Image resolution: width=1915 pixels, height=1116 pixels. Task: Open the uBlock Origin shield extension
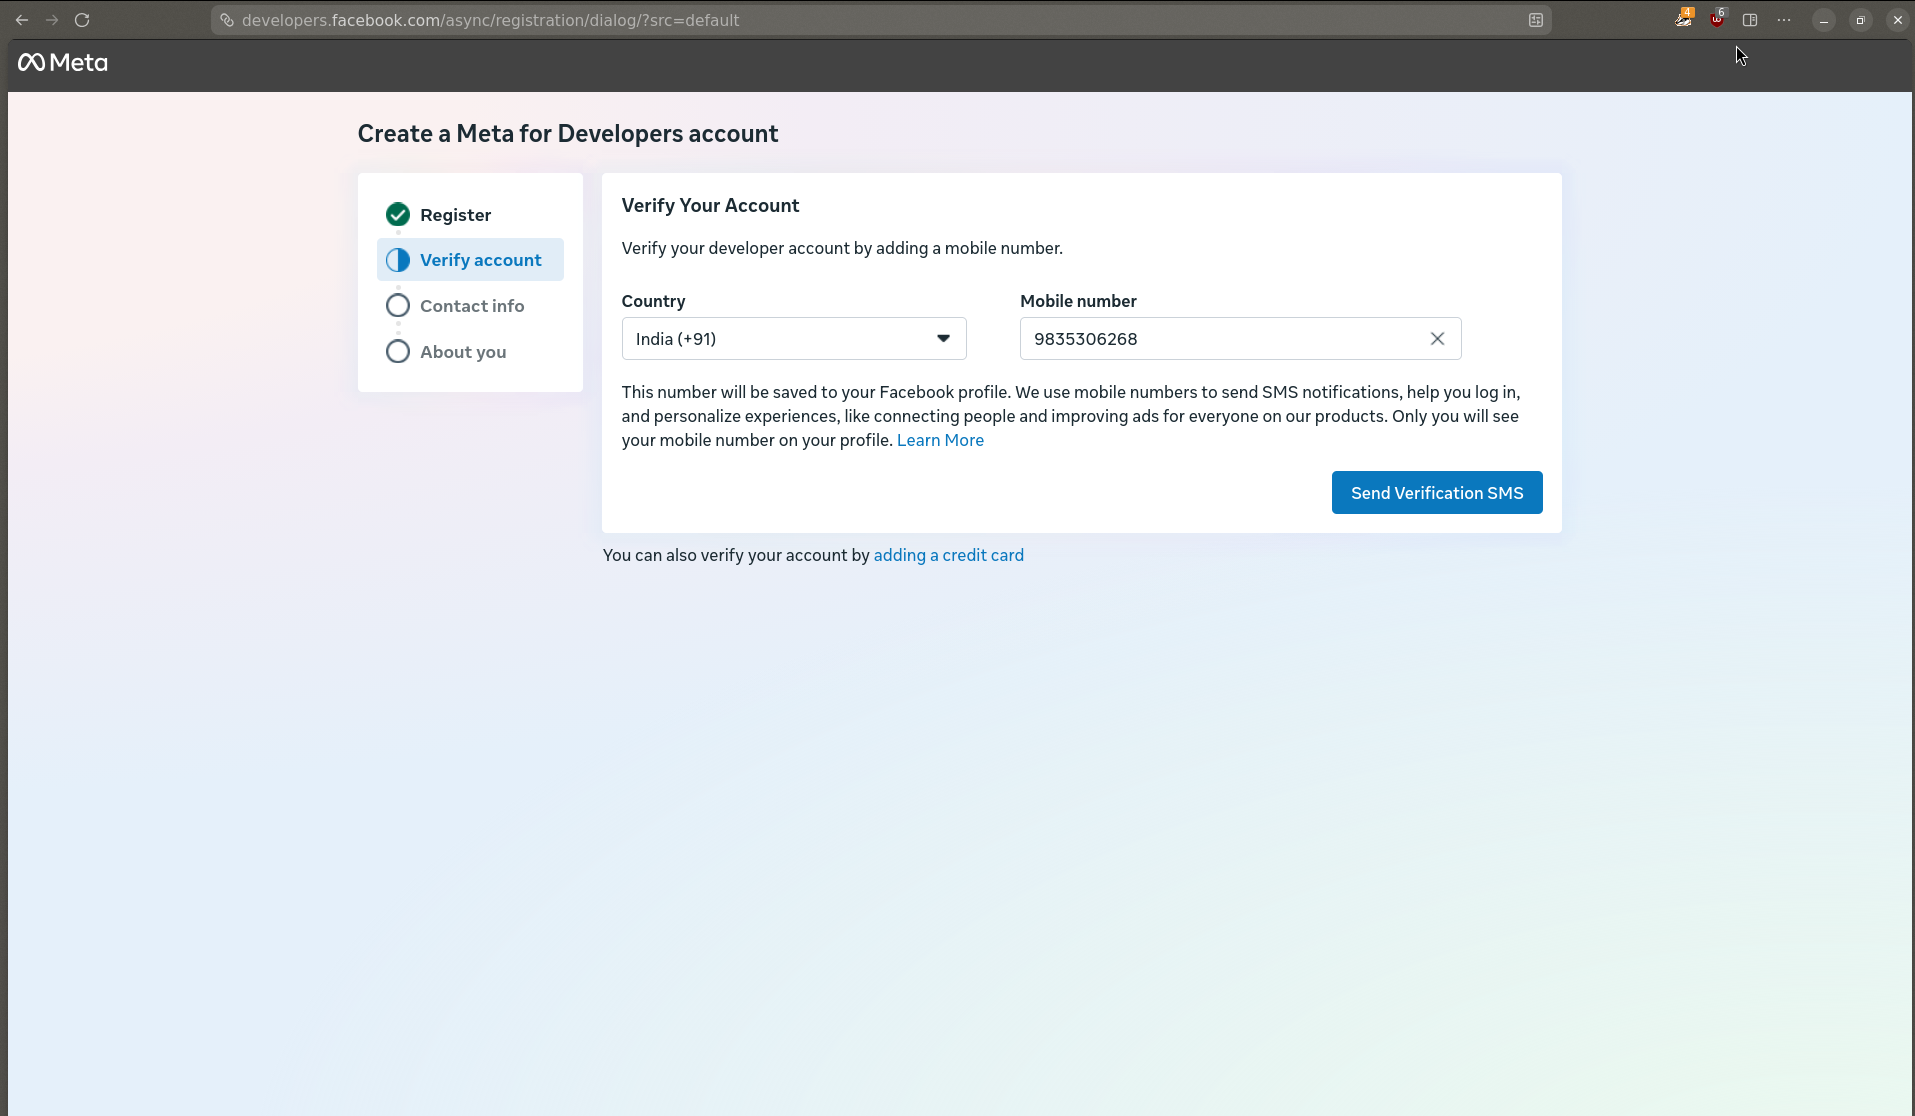point(1717,19)
